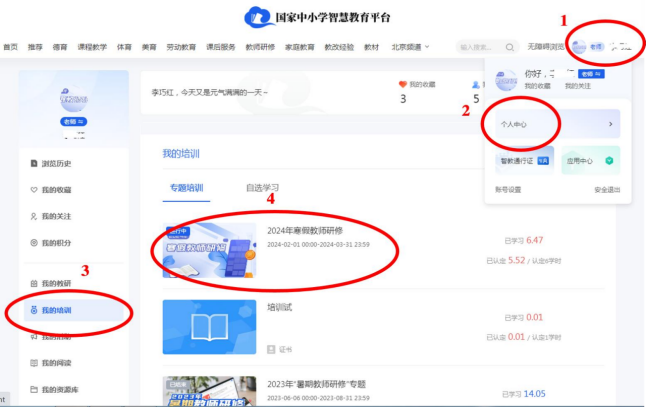
Task: Open the user avatar in top bar
Action: click(579, 47)
